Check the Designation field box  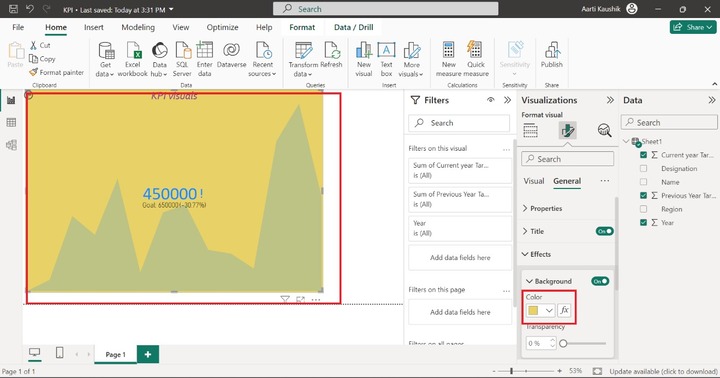click(643, 169)
